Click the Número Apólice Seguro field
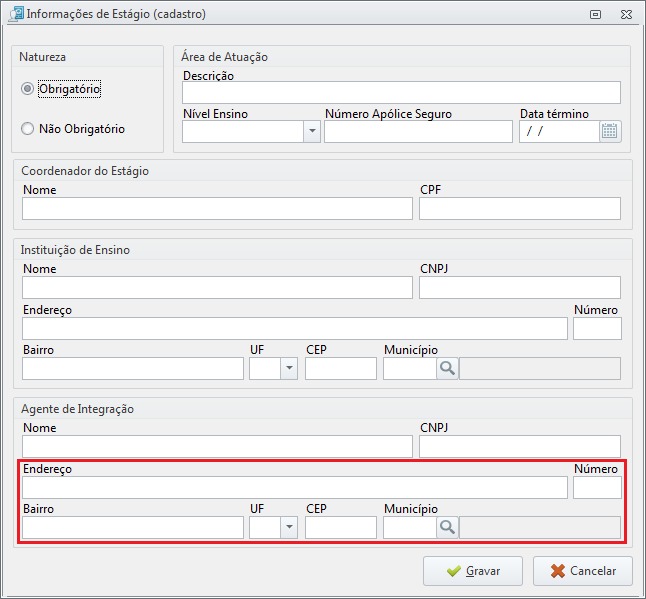The image size is (646, 599). [x=419, y=131]
